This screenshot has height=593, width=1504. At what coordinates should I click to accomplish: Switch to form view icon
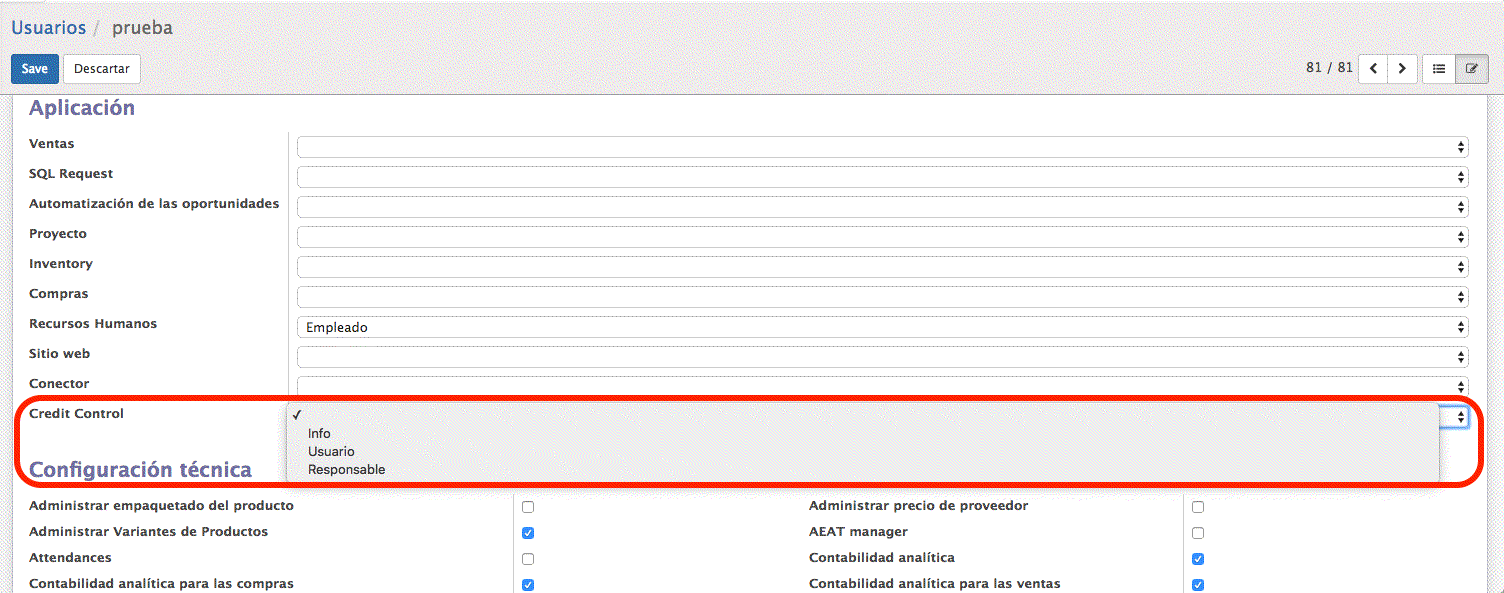pyautogui.click(x=1471, y=69)
